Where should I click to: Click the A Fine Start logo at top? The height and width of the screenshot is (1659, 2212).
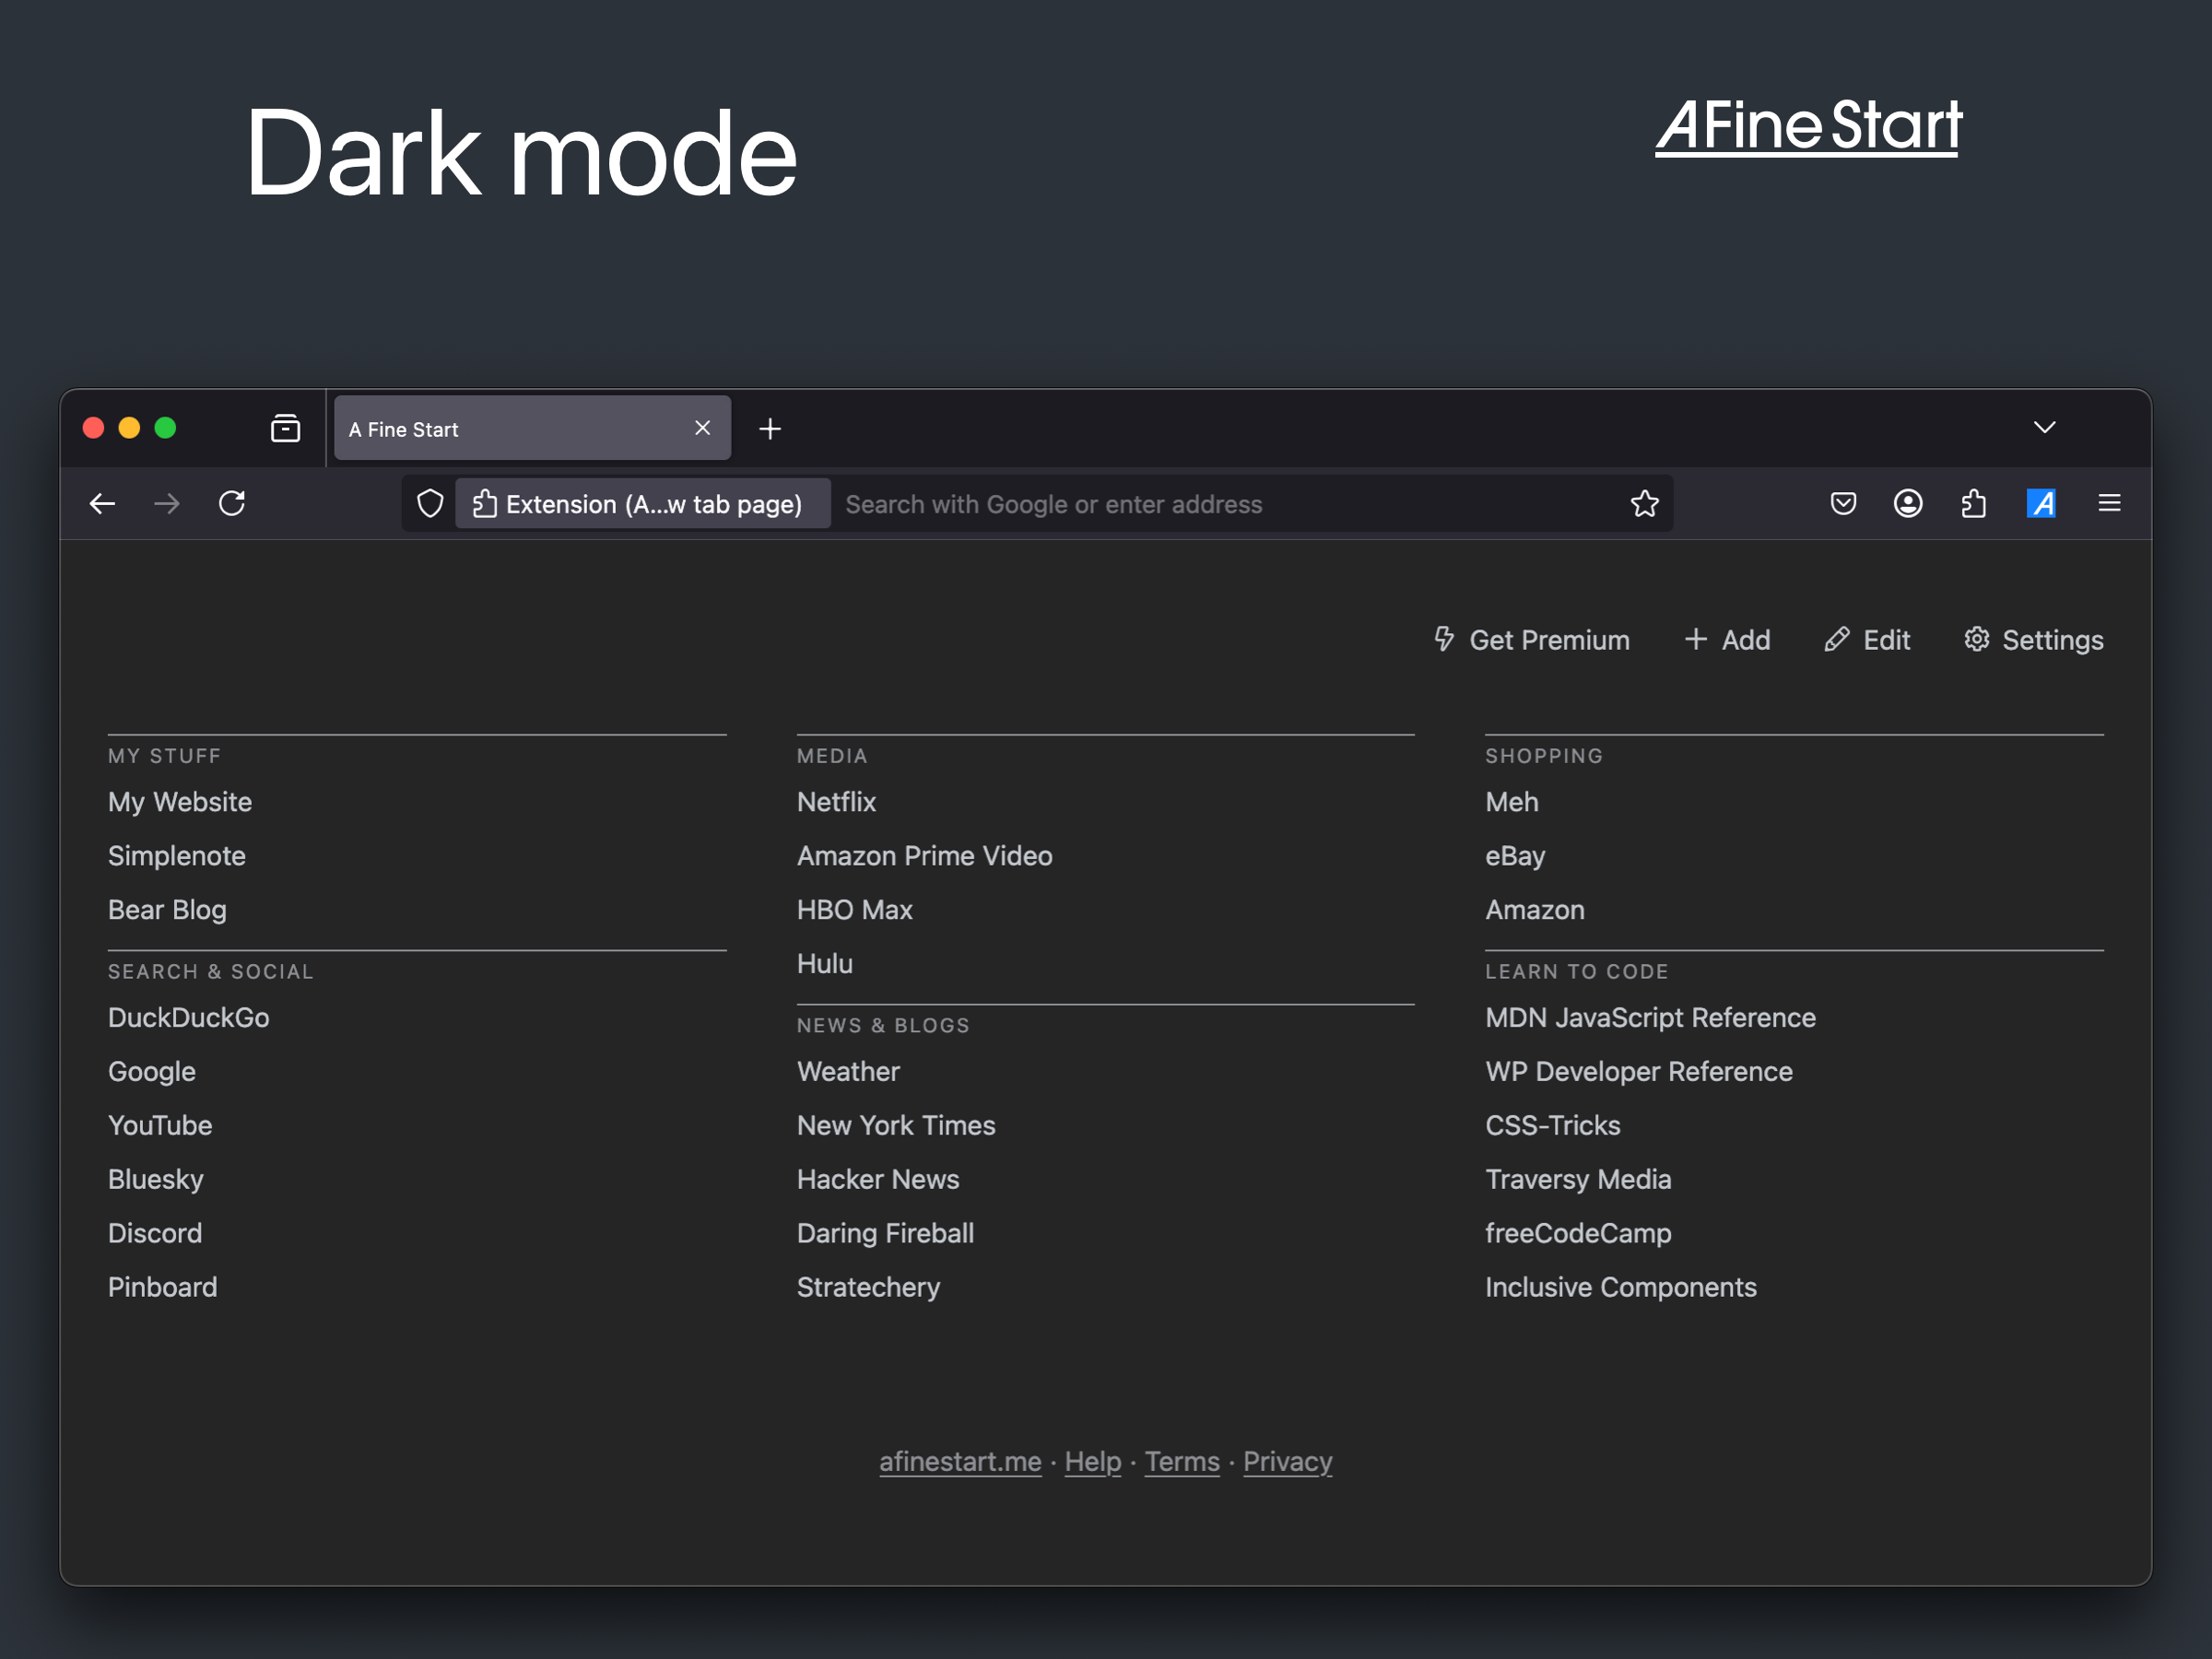tap(1808, 128)
